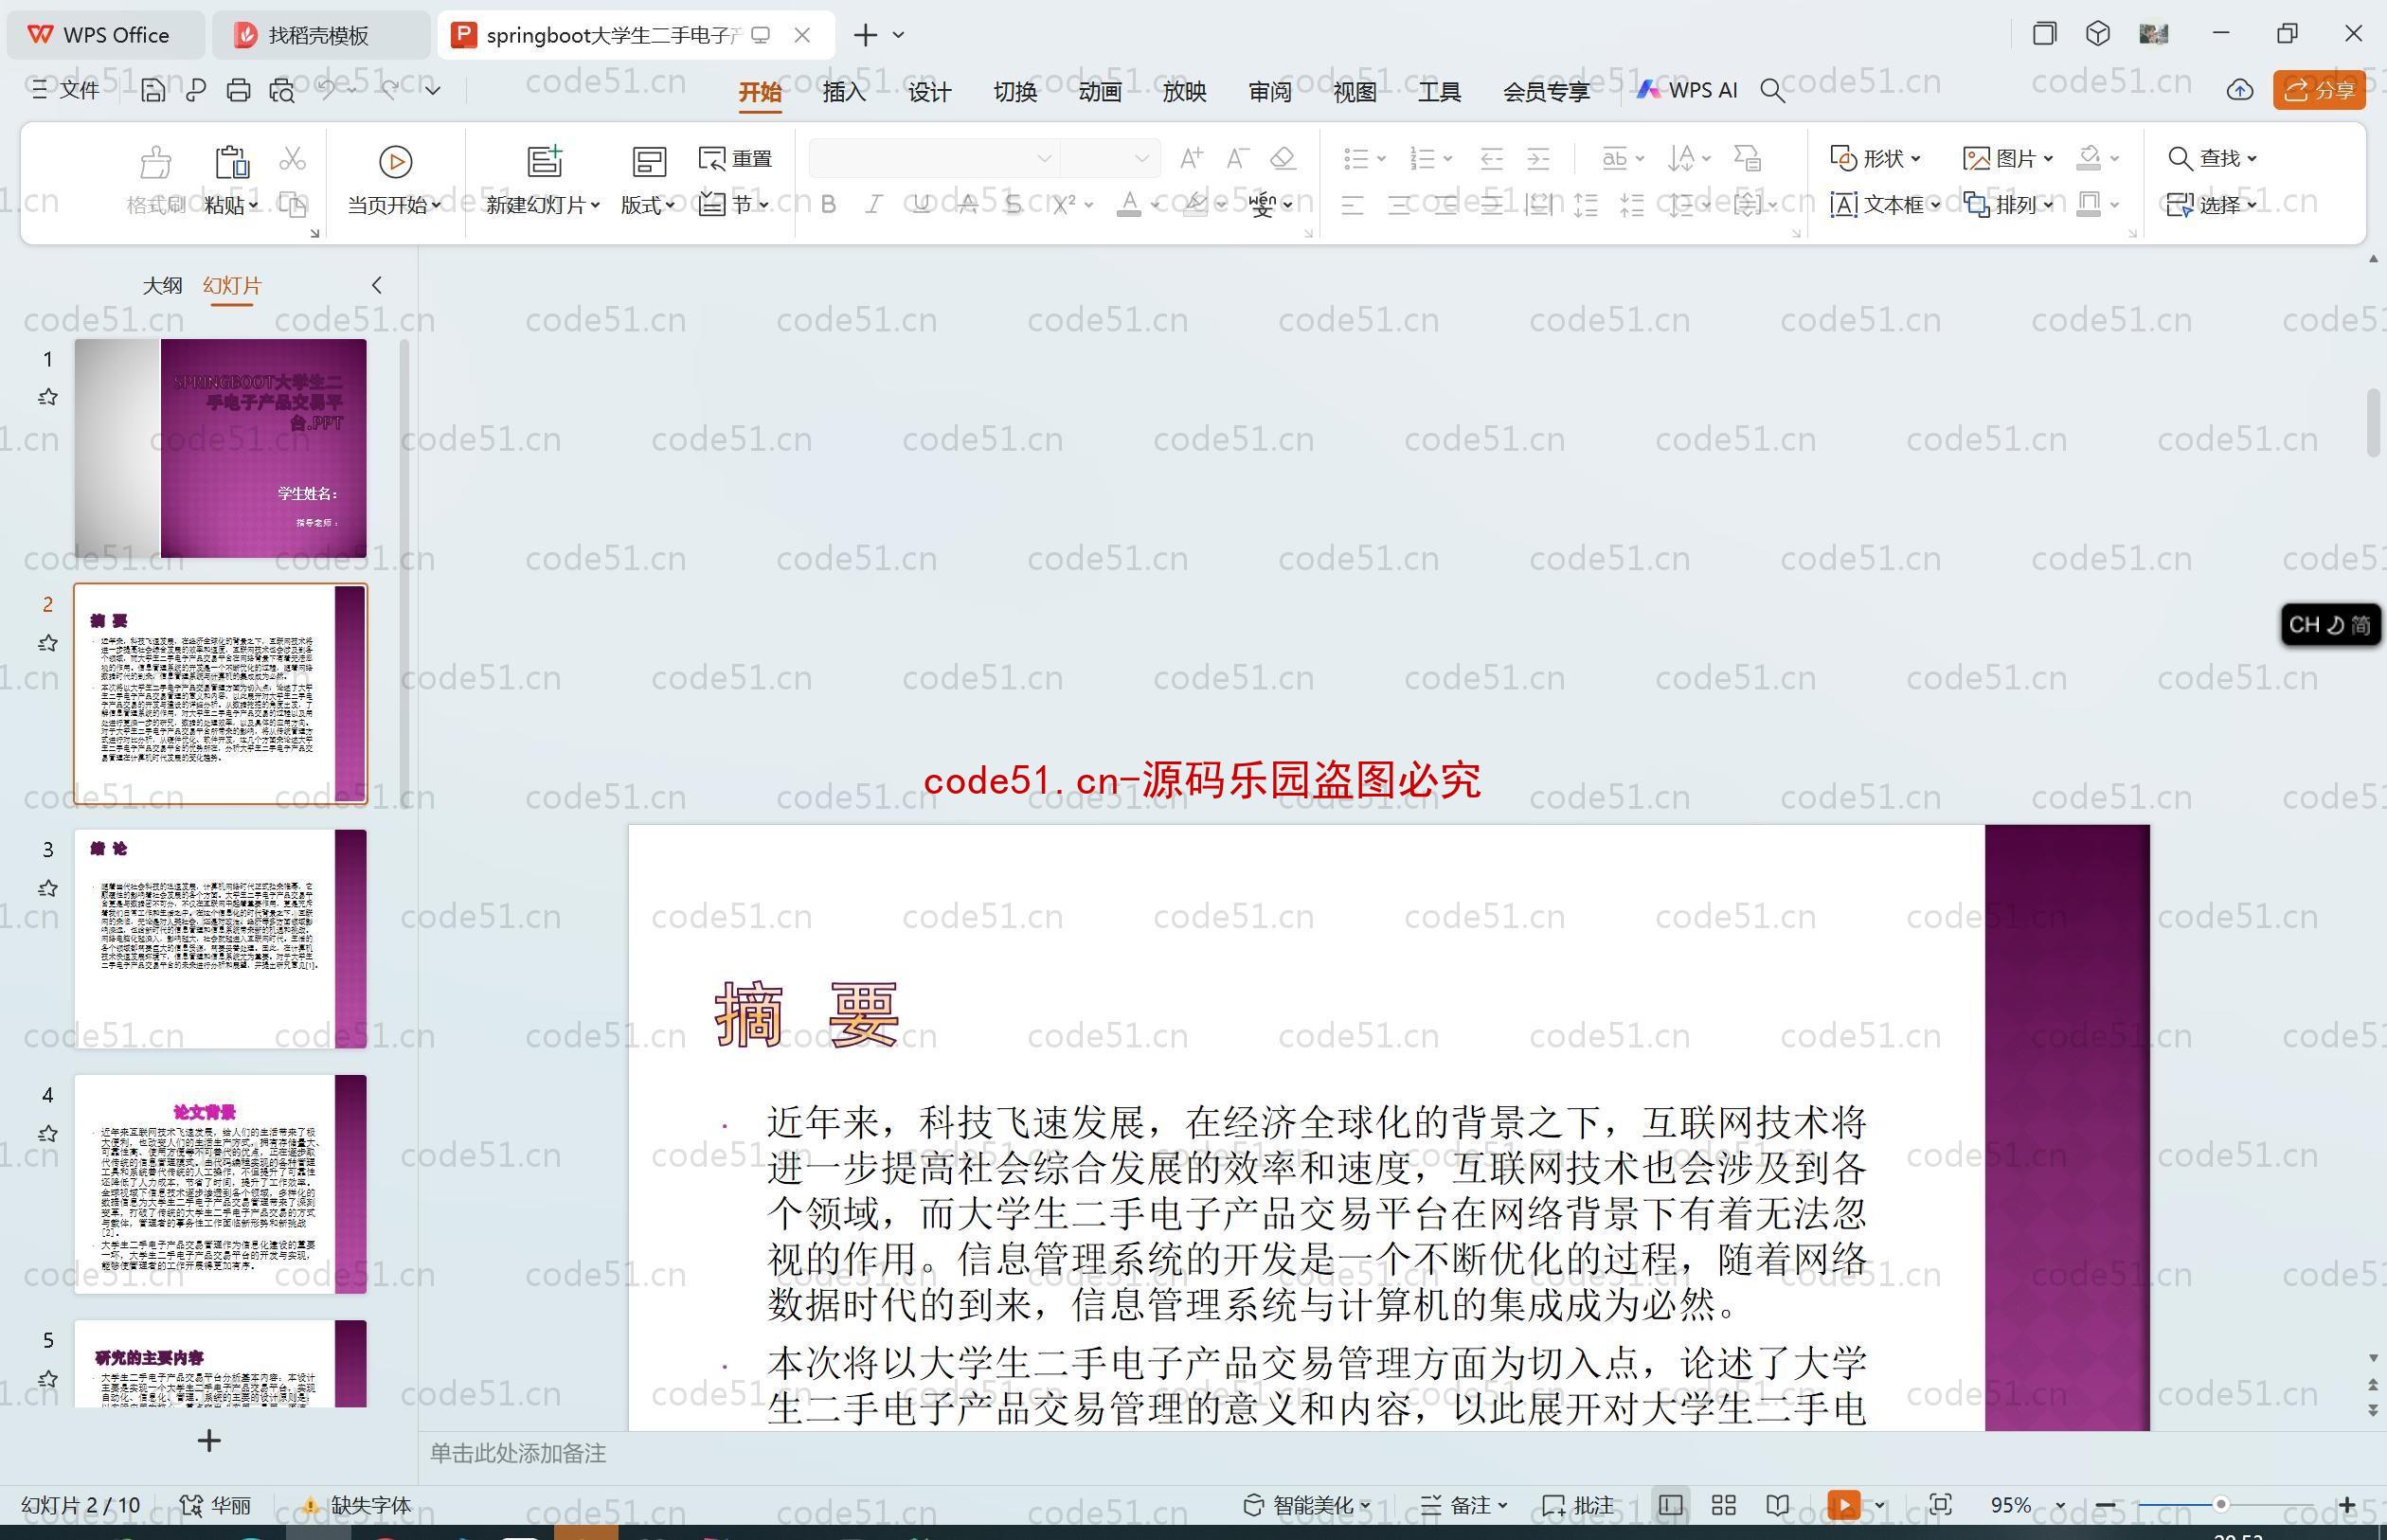
Task: Click Smart Beautify (智能美化) in status bar
Action: pyautogui.click(x=1307, y=1505)
